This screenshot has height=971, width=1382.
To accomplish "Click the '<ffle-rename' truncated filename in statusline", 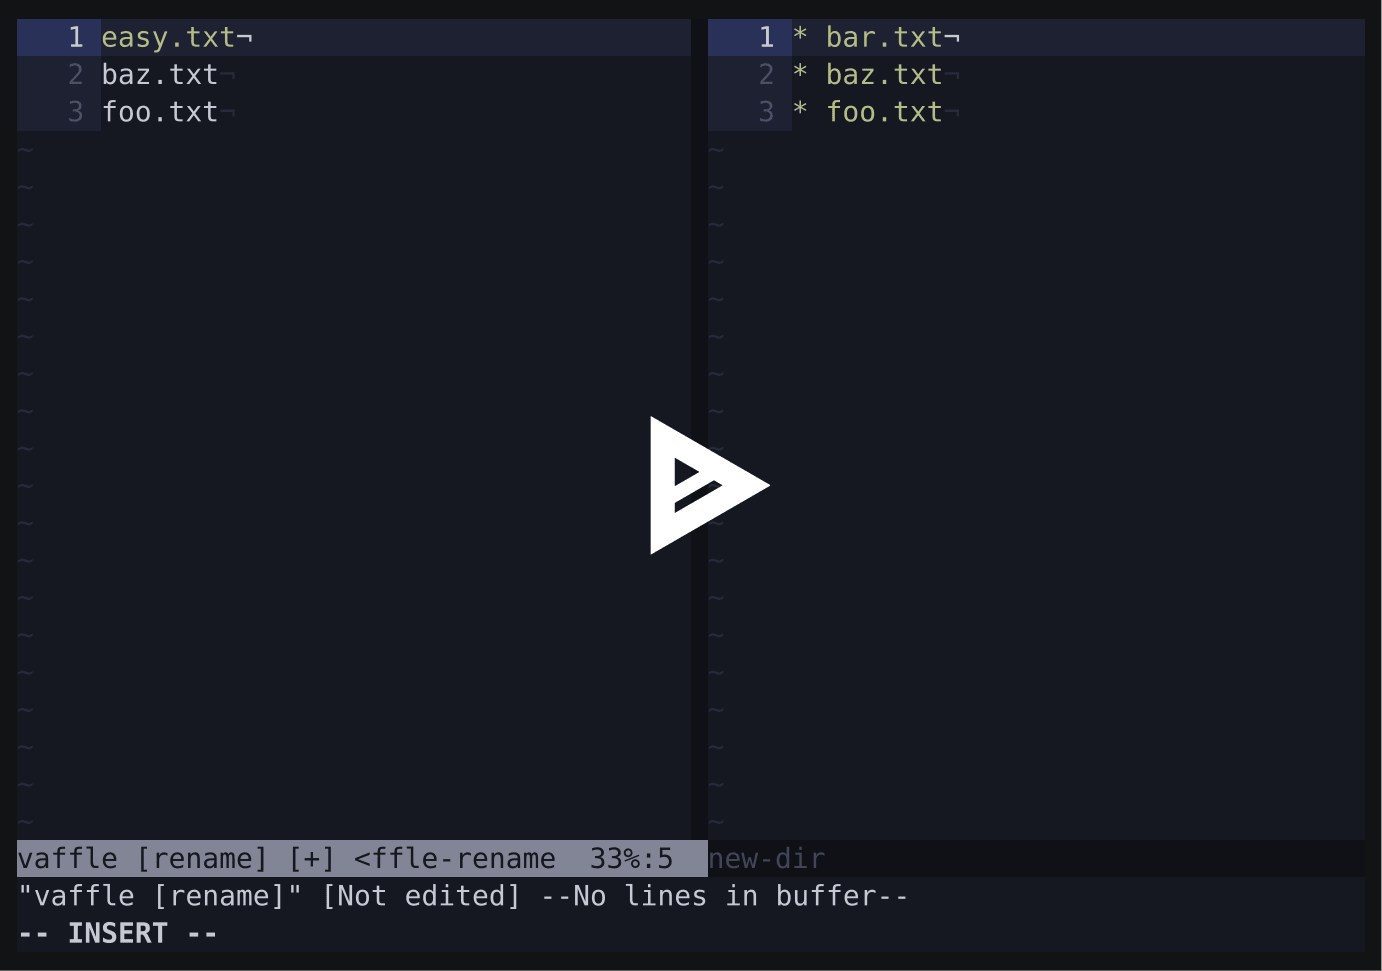I will pyautogui.click(x=455, y=859).
